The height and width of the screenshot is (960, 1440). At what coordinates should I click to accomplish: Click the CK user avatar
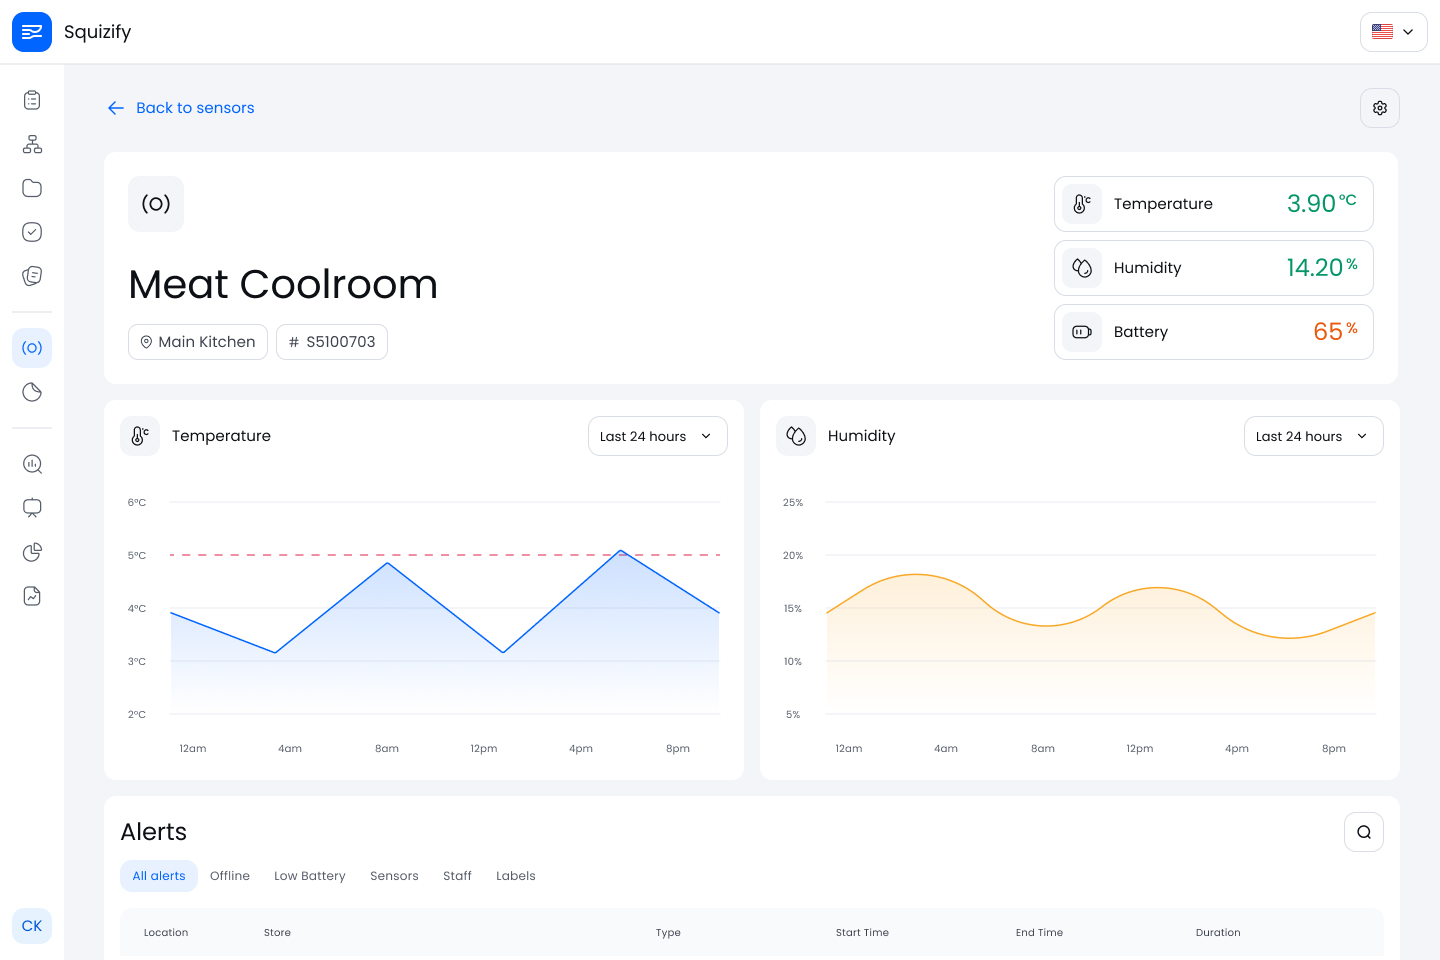32,926
